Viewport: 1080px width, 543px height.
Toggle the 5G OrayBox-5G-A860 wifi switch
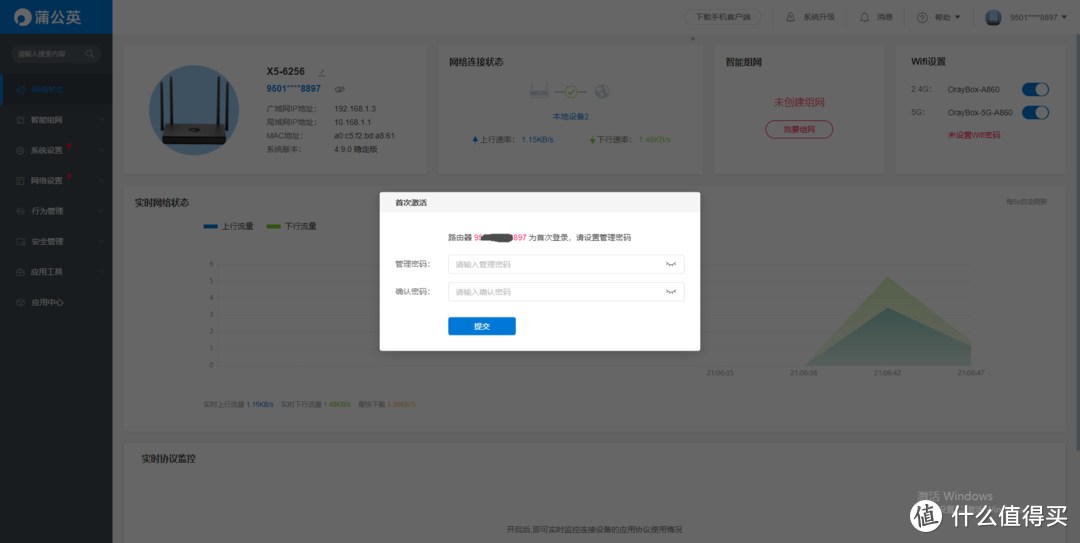coord(1035,112)
